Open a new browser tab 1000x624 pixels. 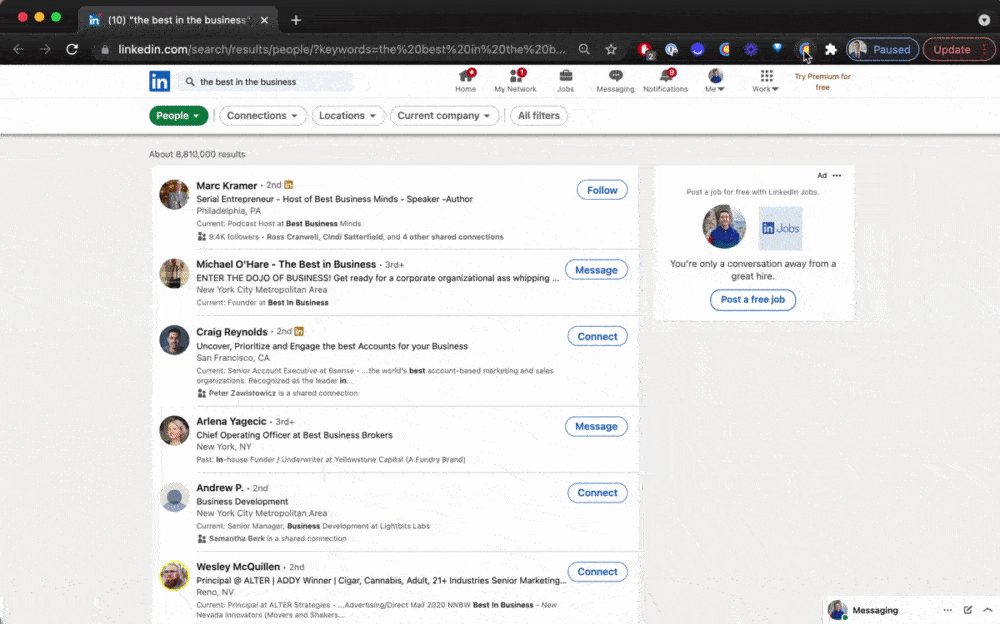(x=296, y=20)
